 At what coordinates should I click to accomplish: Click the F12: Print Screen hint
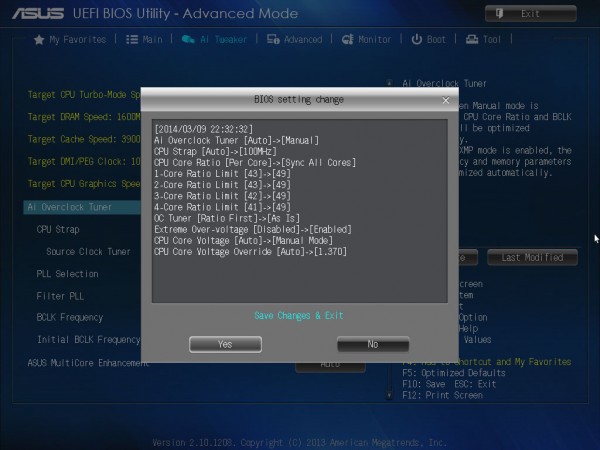pos(442,395)
